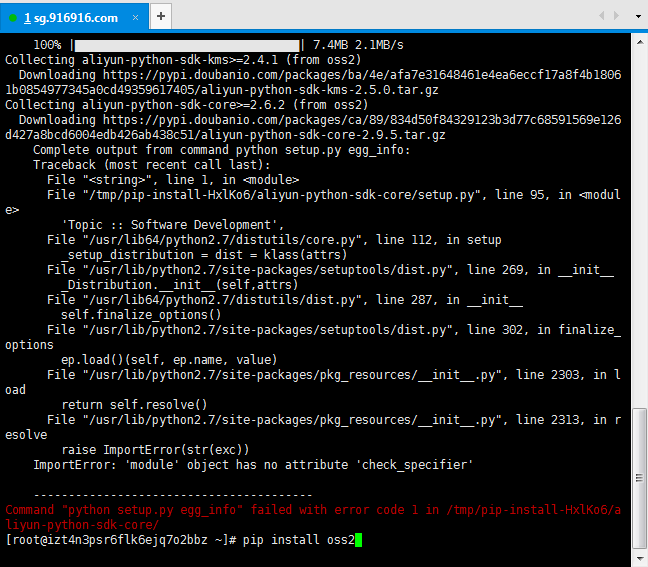This screenshot has width=648, height=567.
Task: Place cursor after "pip install oss2"
Action: coord(358,540)
